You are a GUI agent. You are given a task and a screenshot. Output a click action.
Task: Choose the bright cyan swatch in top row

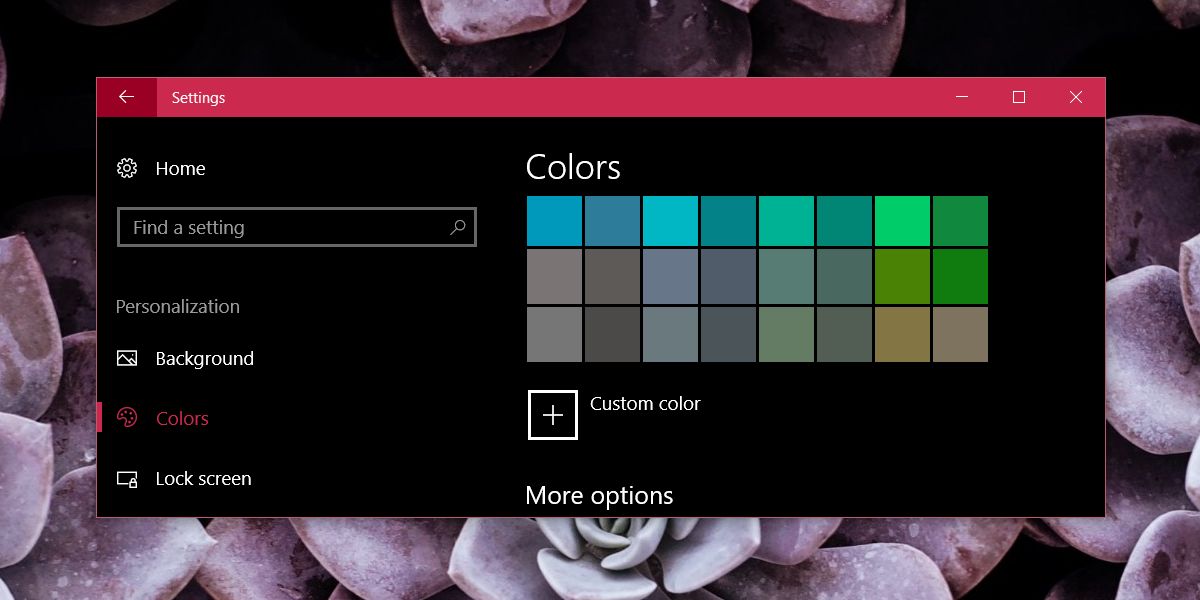[x=670, y=221]
